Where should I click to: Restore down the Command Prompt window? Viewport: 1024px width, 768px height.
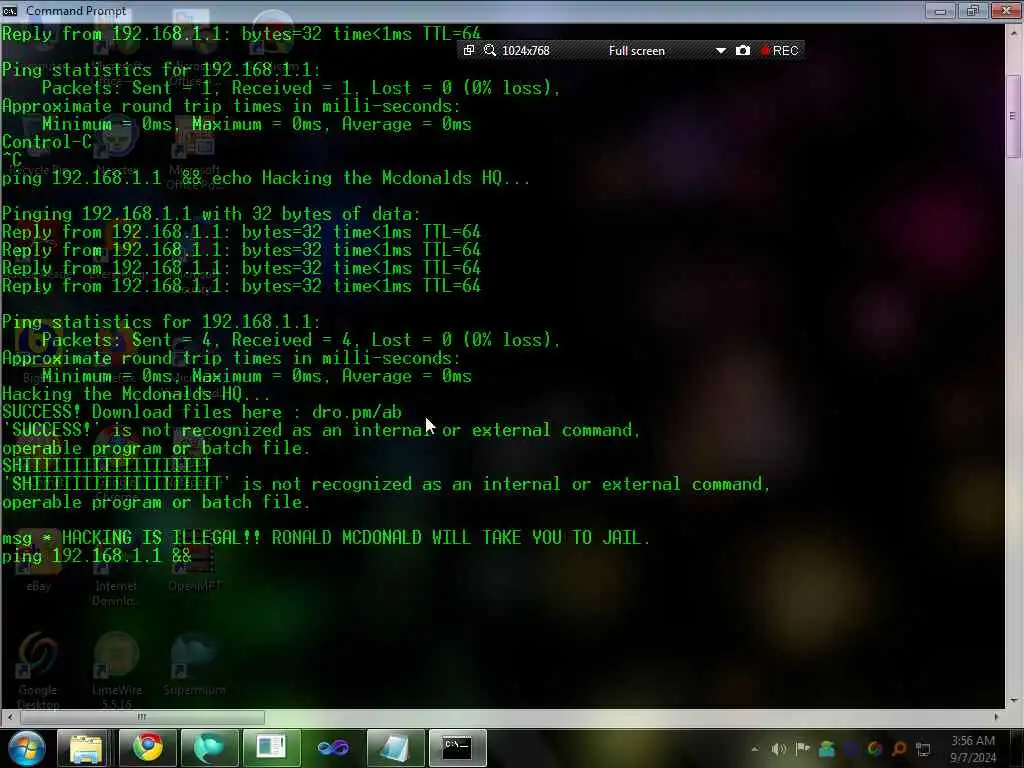pyautogui.click(x=973, y=10)
